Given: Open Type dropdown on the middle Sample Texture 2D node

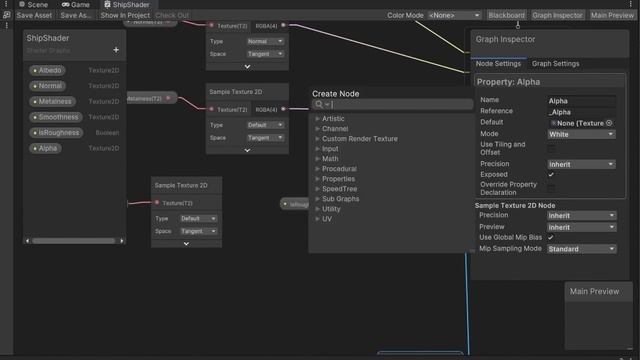Looking at the screenshot, I should pyautogui.click(x=265, y=125).
